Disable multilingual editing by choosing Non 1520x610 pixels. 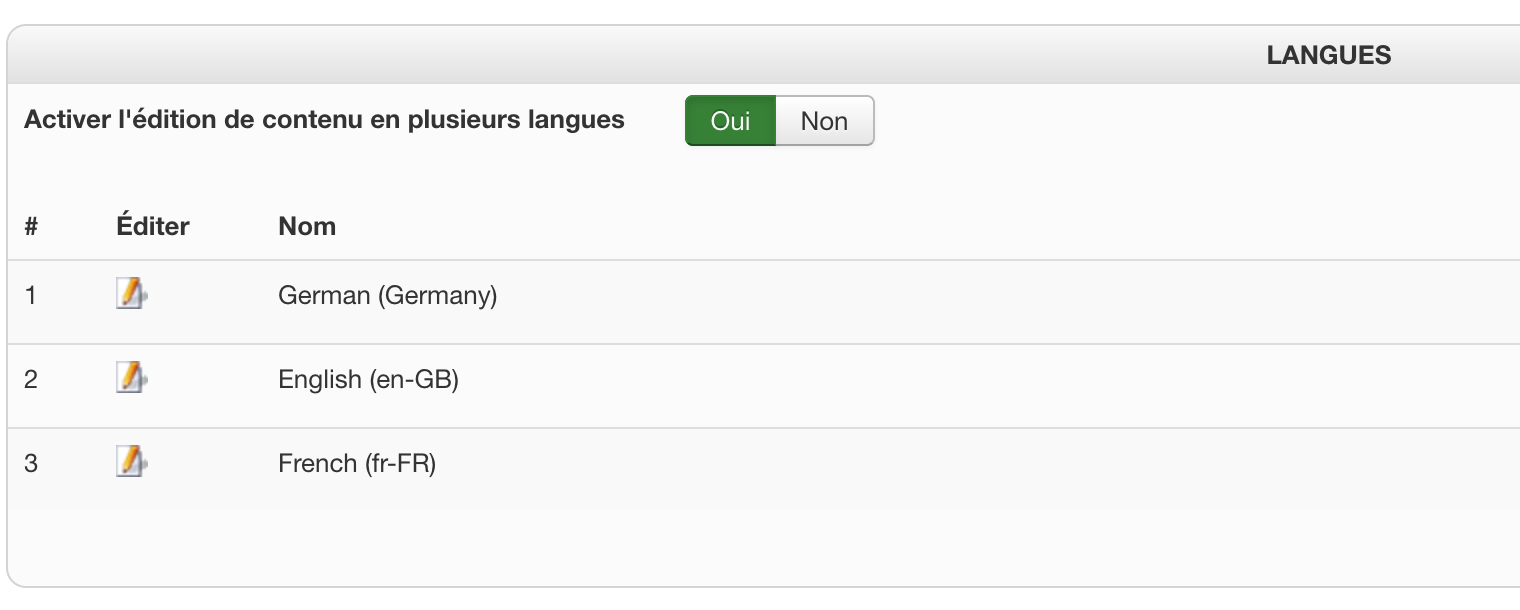point(824,121)
